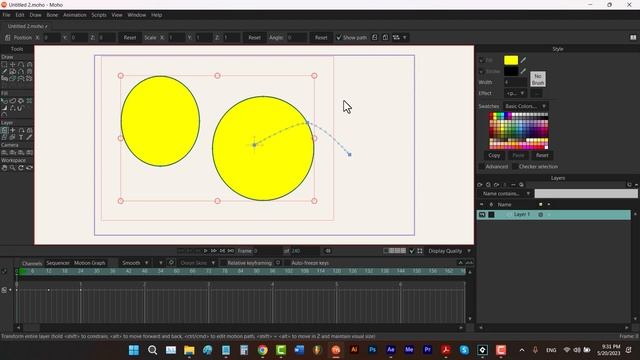640x360 pixels.
Task: Select the Insert Text tool
Action: 21,138
